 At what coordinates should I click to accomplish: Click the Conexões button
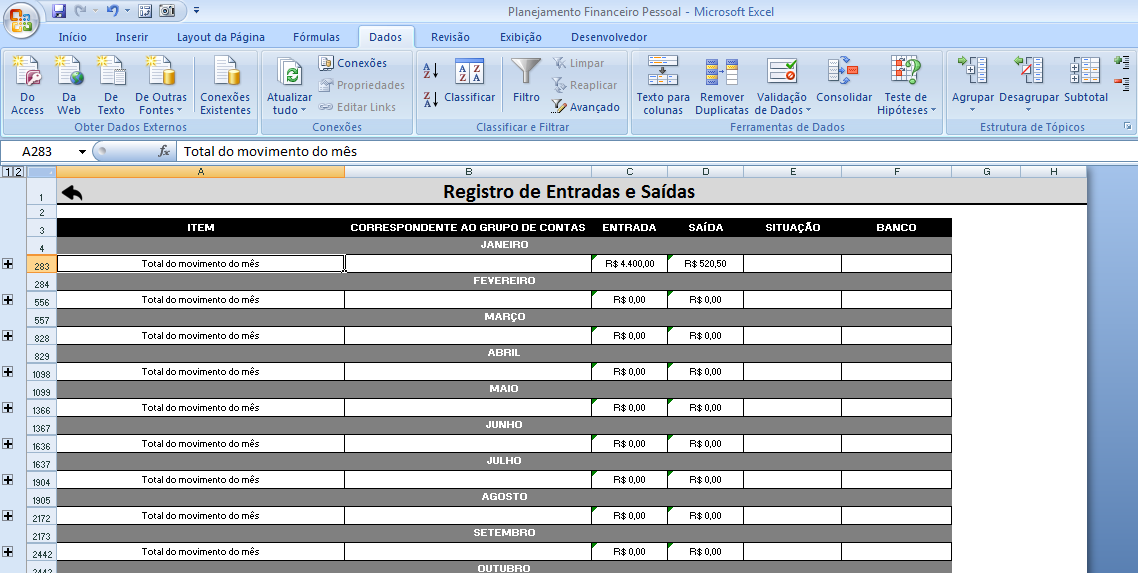(353, 63)
